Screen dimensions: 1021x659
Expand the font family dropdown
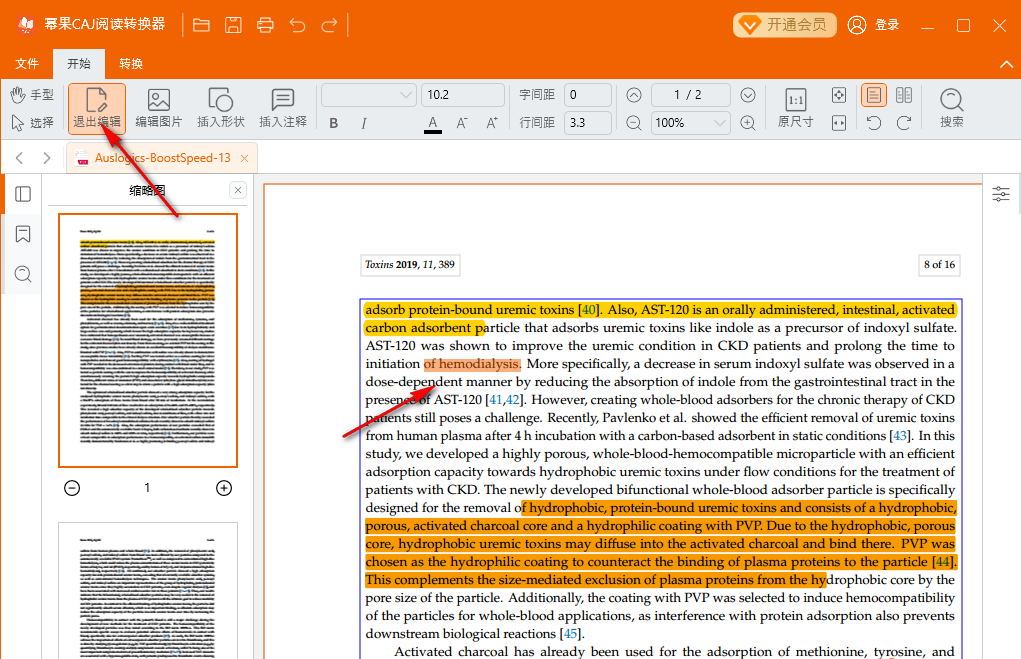click(x=368, y=95)
